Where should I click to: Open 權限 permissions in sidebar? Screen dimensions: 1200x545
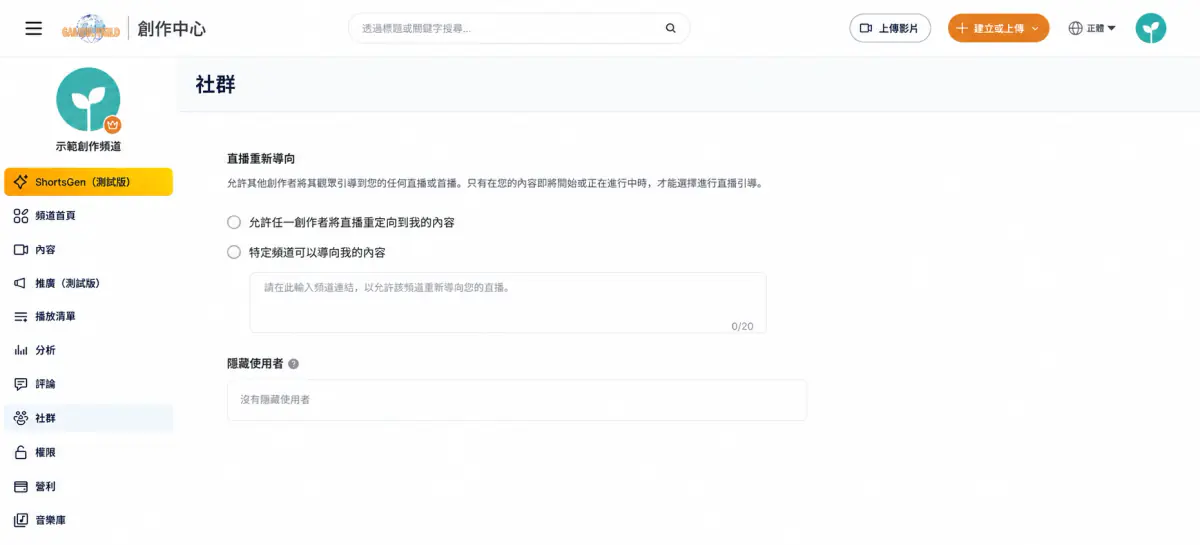click(88, 452)
